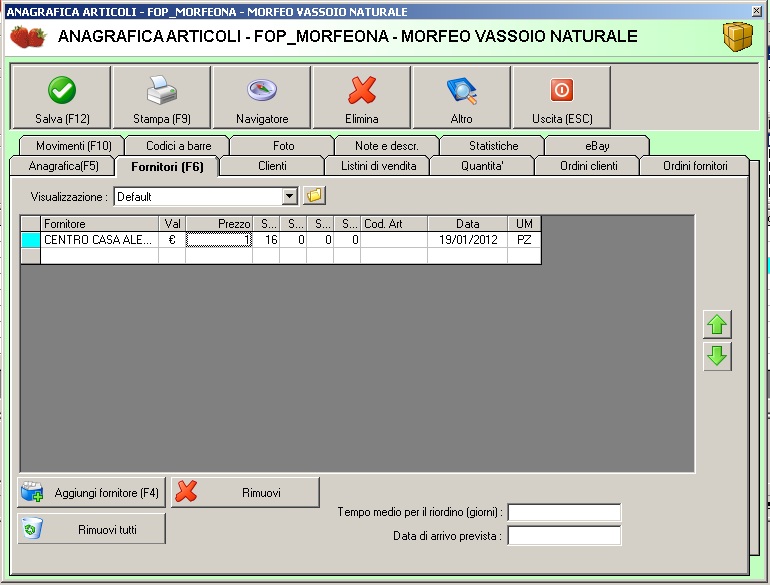Viewport: 770px width, 585px height.
Task: Click the yellow box icon in header
Action: pyautogui.click(x=738, y=36)
